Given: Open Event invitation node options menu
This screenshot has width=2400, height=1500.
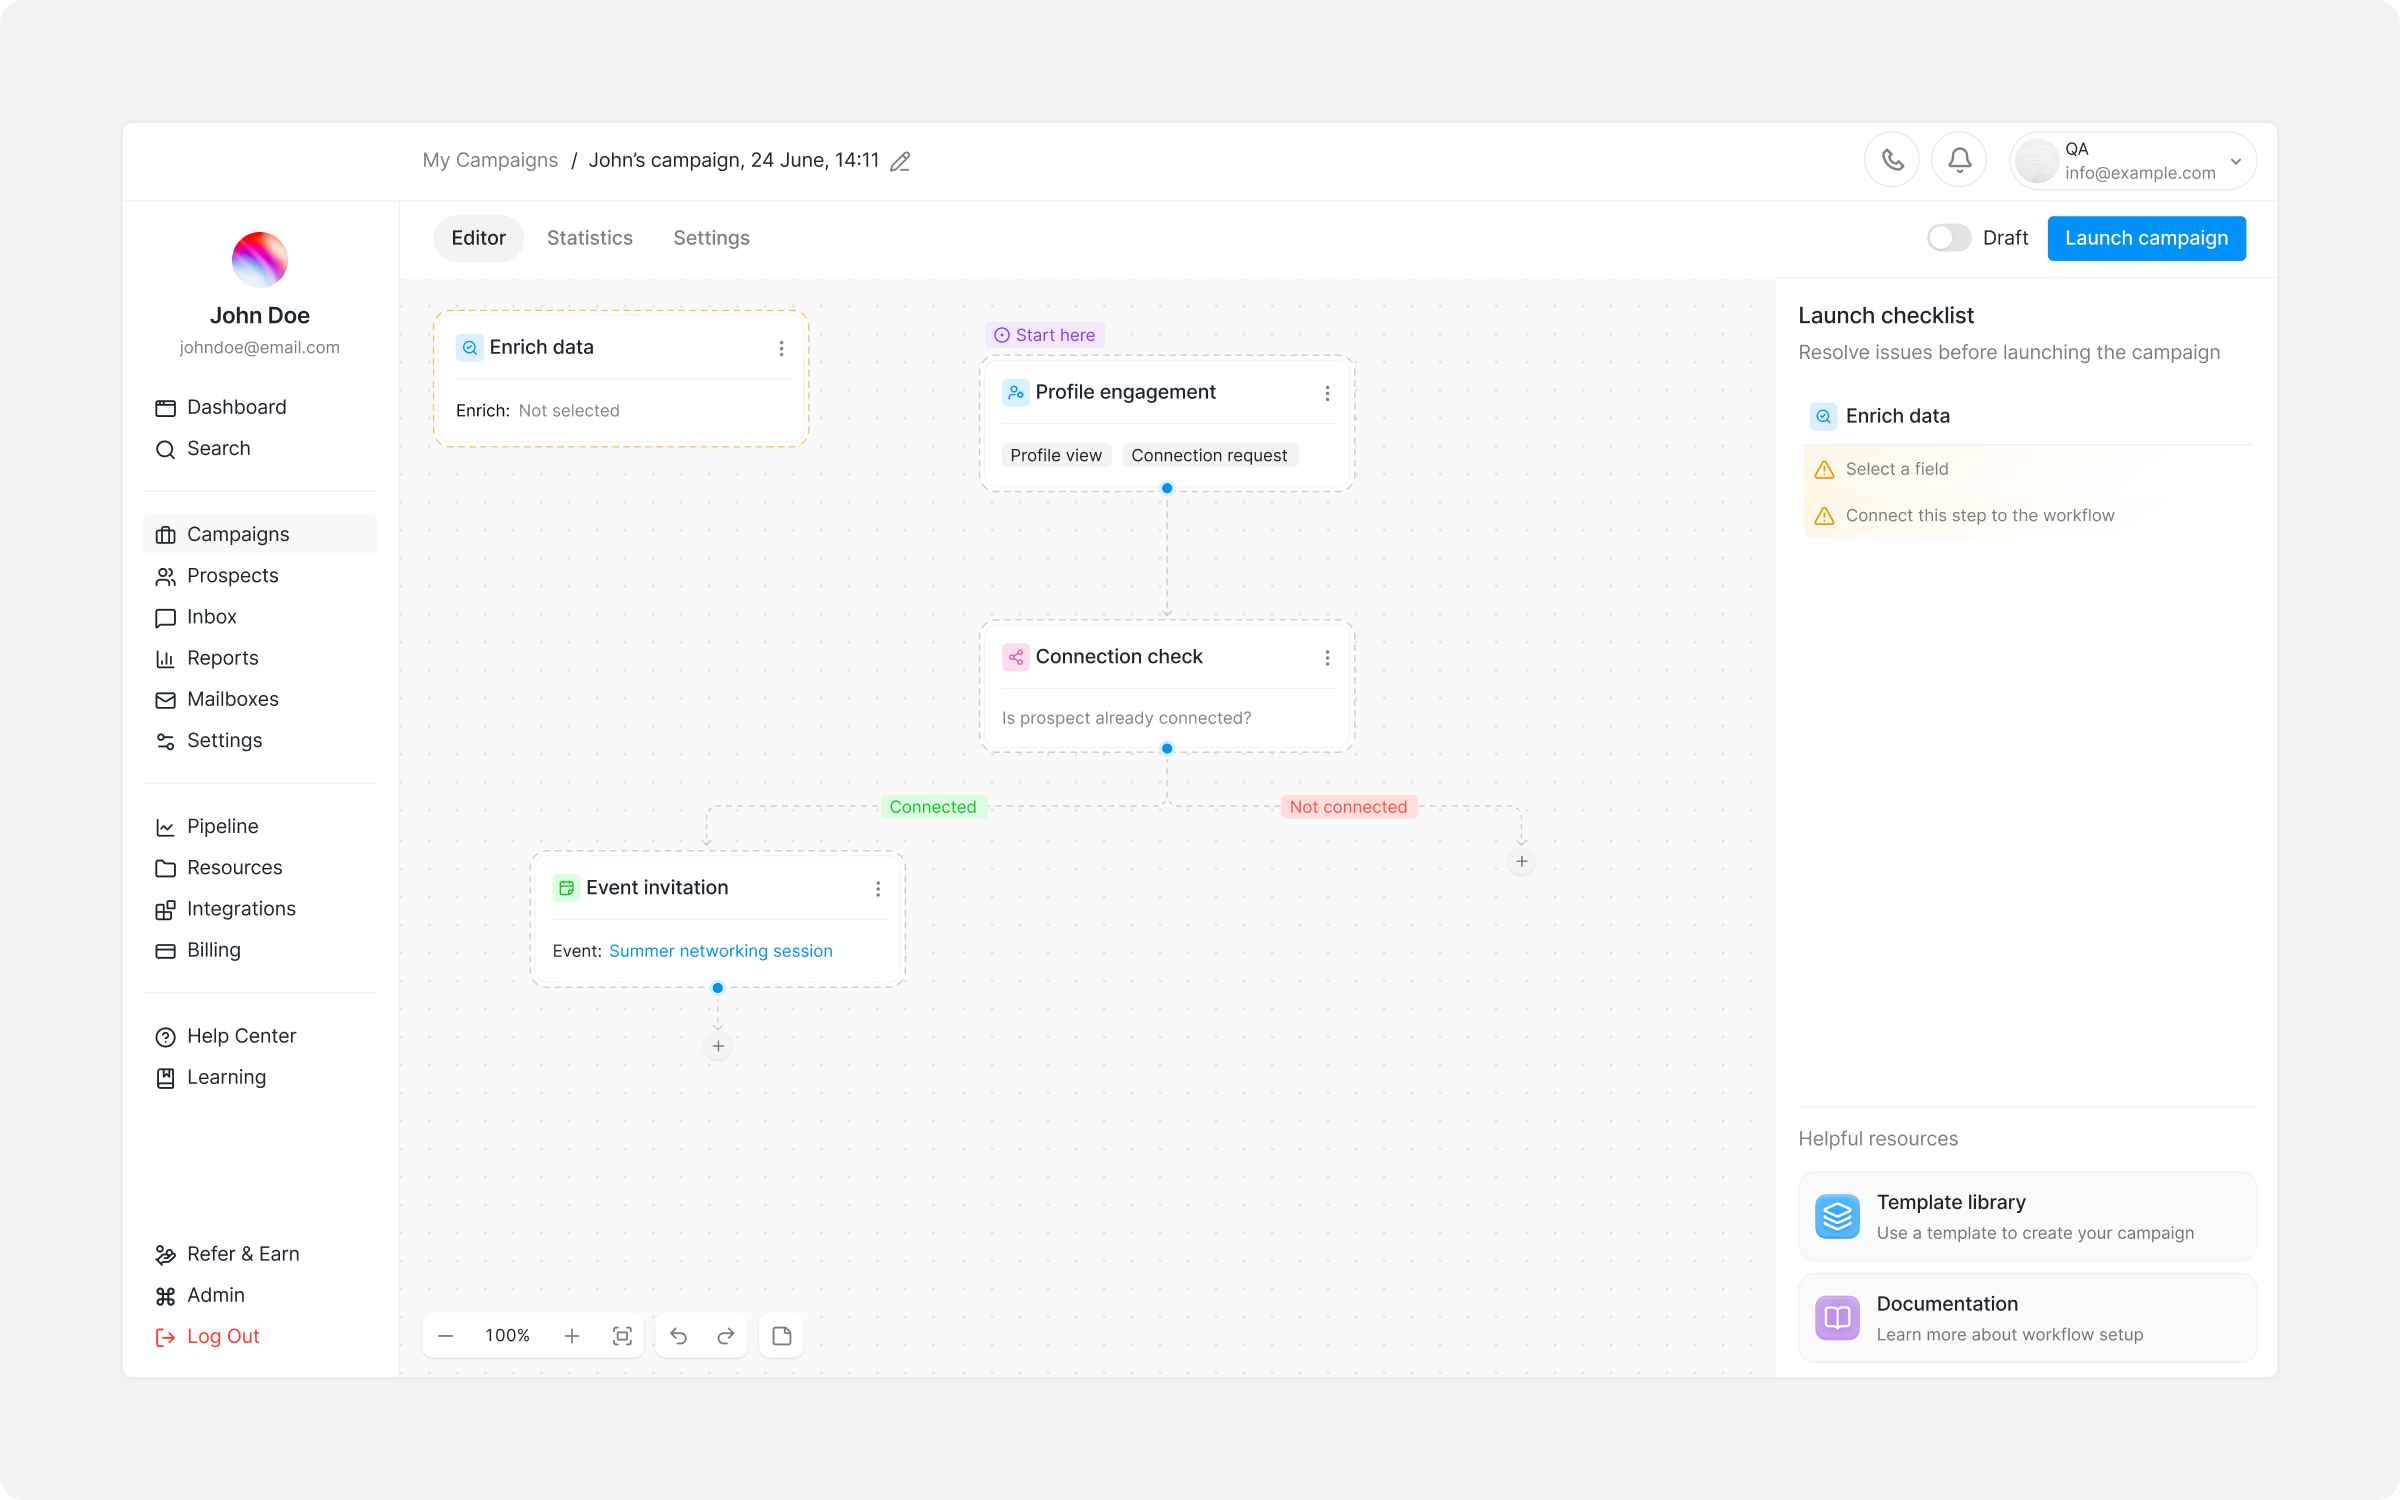Looking at the screenshot, I should point(878,888).
